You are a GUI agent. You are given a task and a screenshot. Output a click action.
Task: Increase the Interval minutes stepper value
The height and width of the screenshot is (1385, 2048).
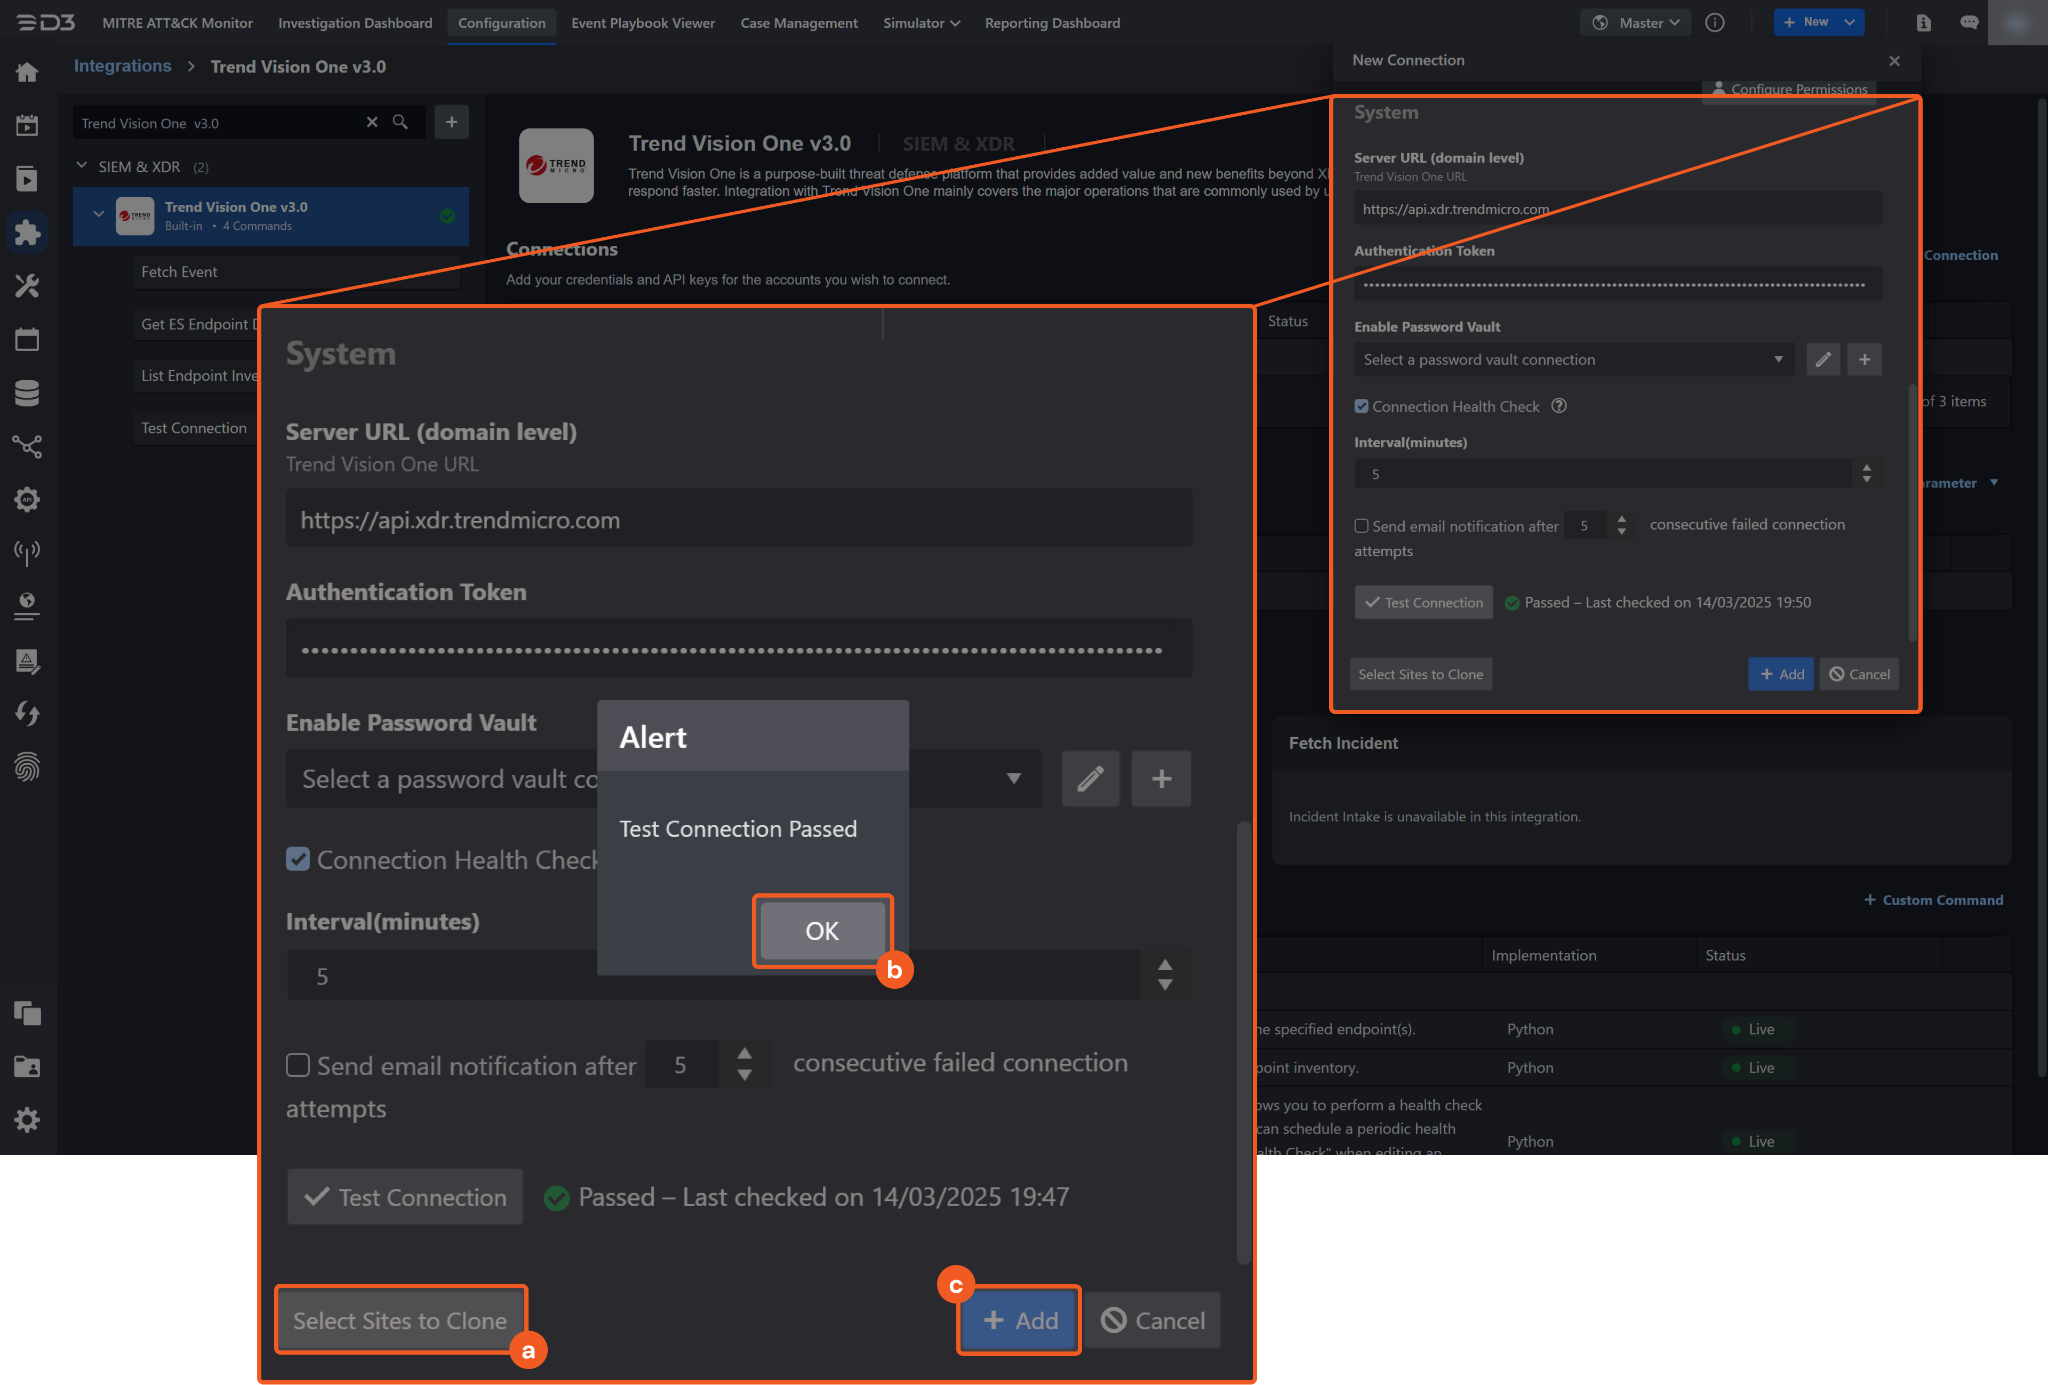1165,965
